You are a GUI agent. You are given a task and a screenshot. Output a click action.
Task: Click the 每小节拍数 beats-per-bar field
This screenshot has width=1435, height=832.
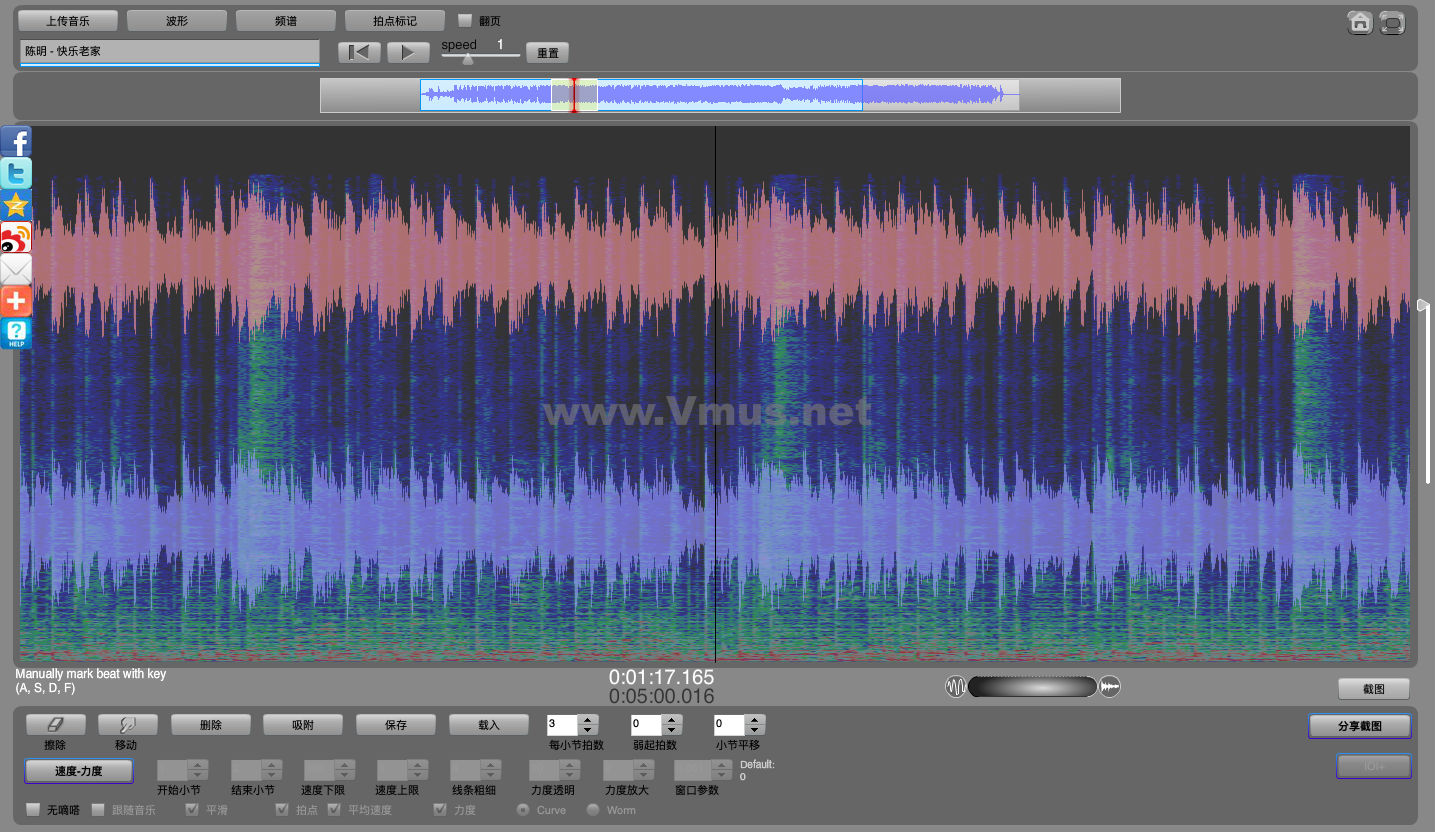click(x=562, y=725)
